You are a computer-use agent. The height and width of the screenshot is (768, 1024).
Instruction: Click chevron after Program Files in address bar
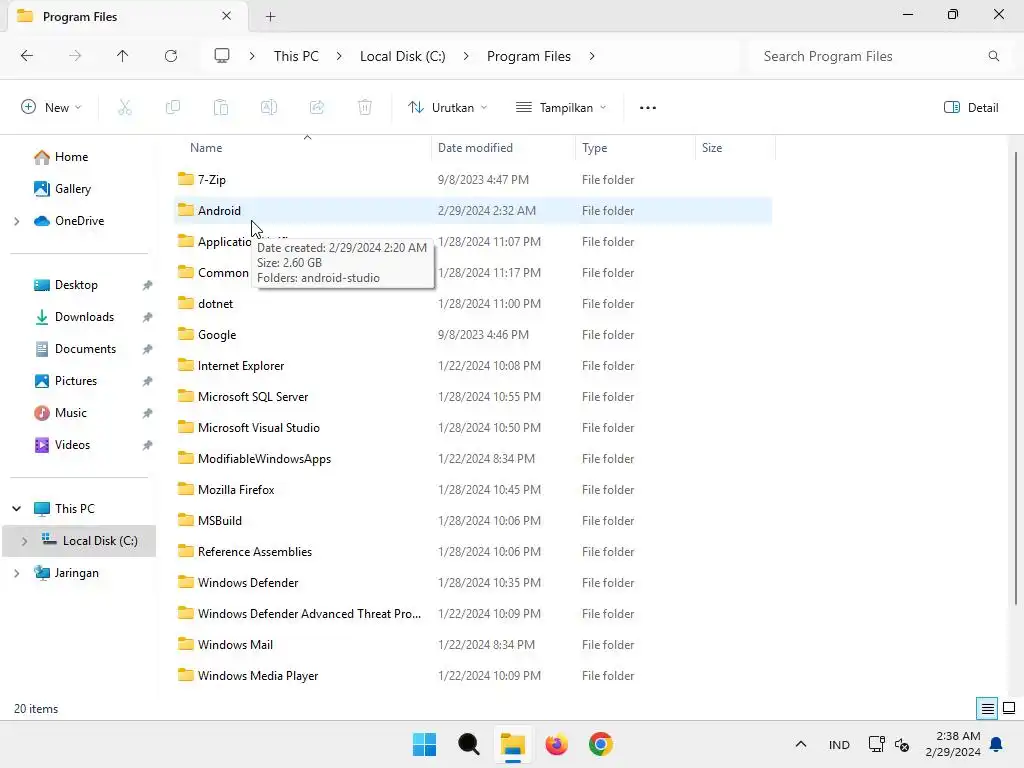tap(592, 56)
